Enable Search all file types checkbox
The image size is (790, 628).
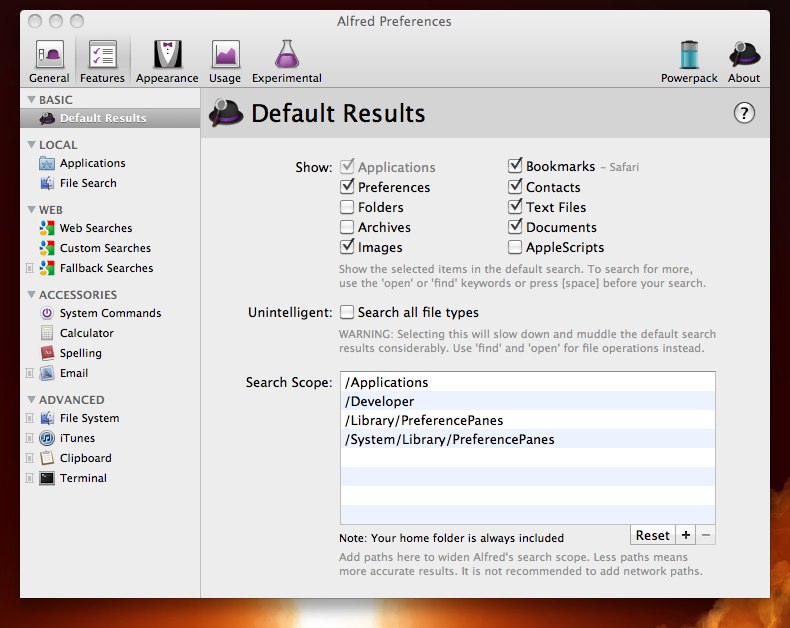[347, 312]
